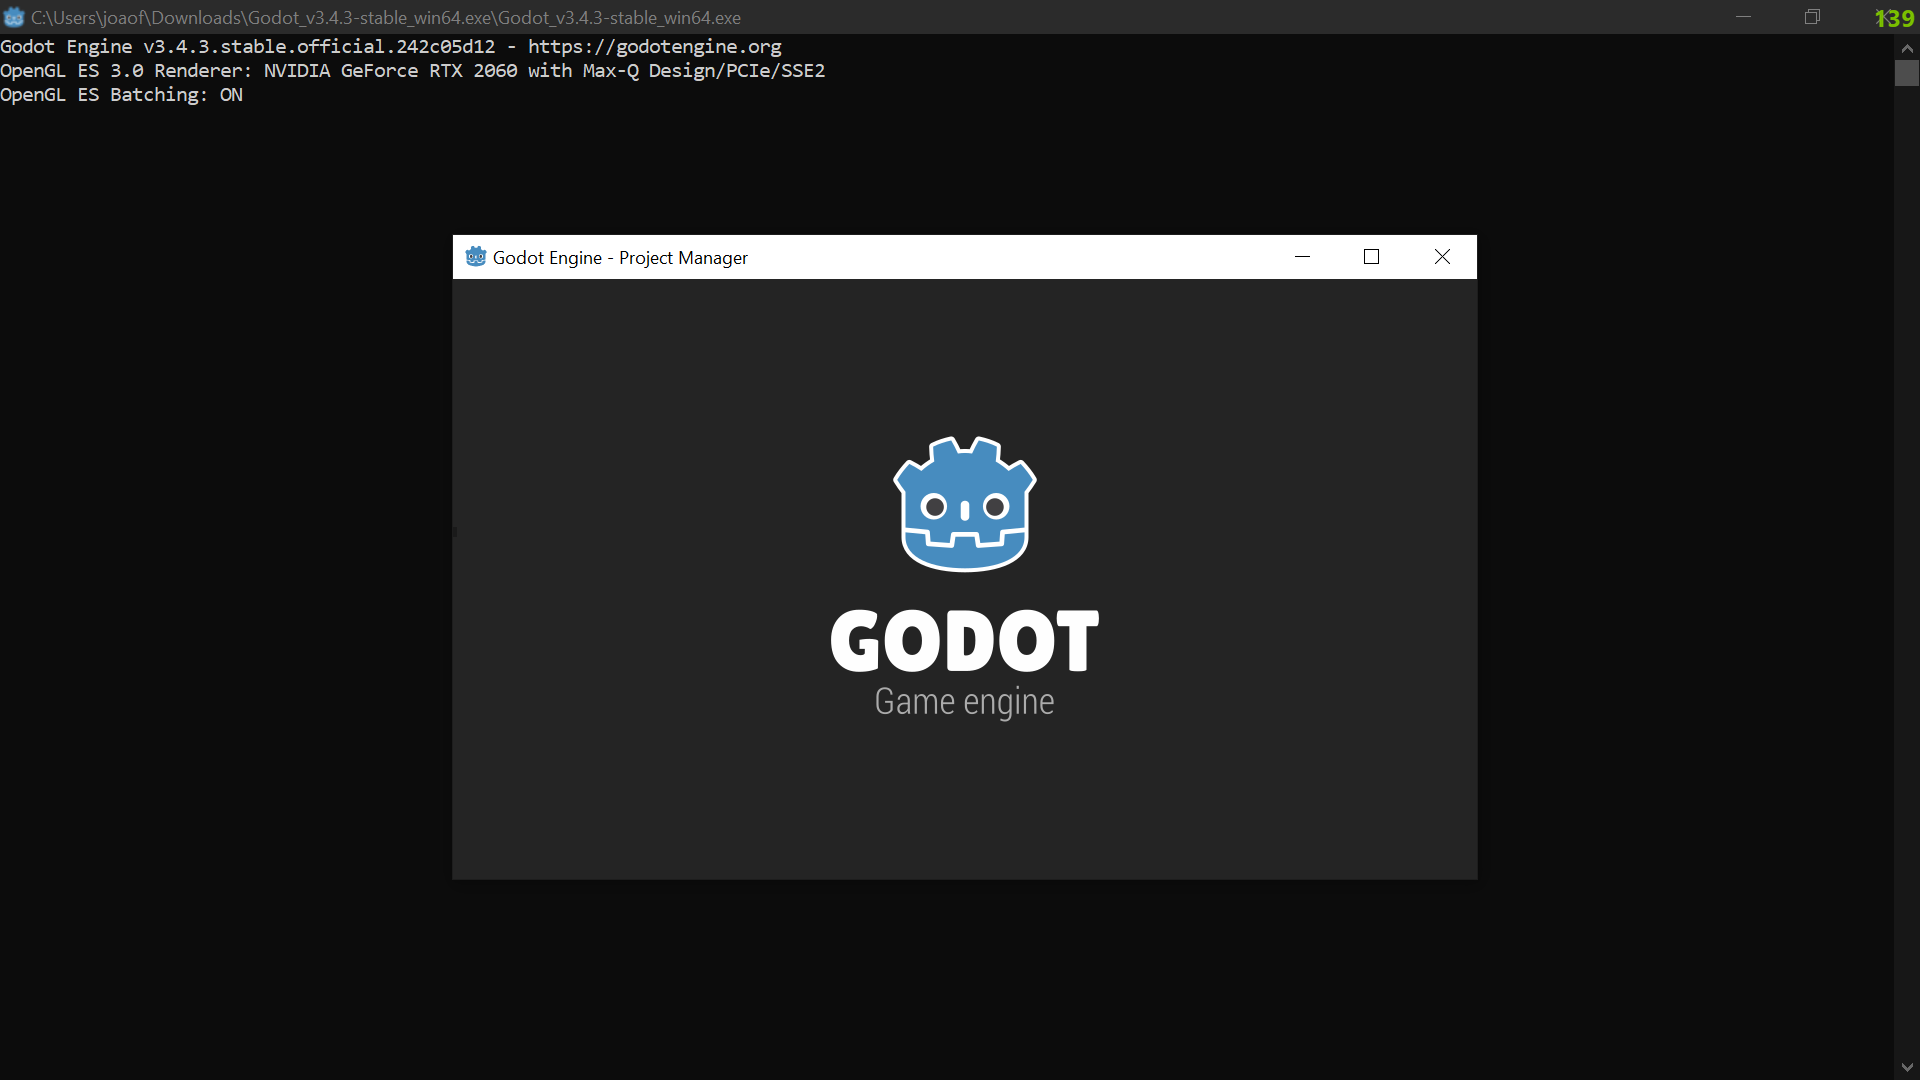Click the OpenGL ES 3.0 Renderer line
This screenshot has width=1920, height=1080.
click(x=413, y=70)
